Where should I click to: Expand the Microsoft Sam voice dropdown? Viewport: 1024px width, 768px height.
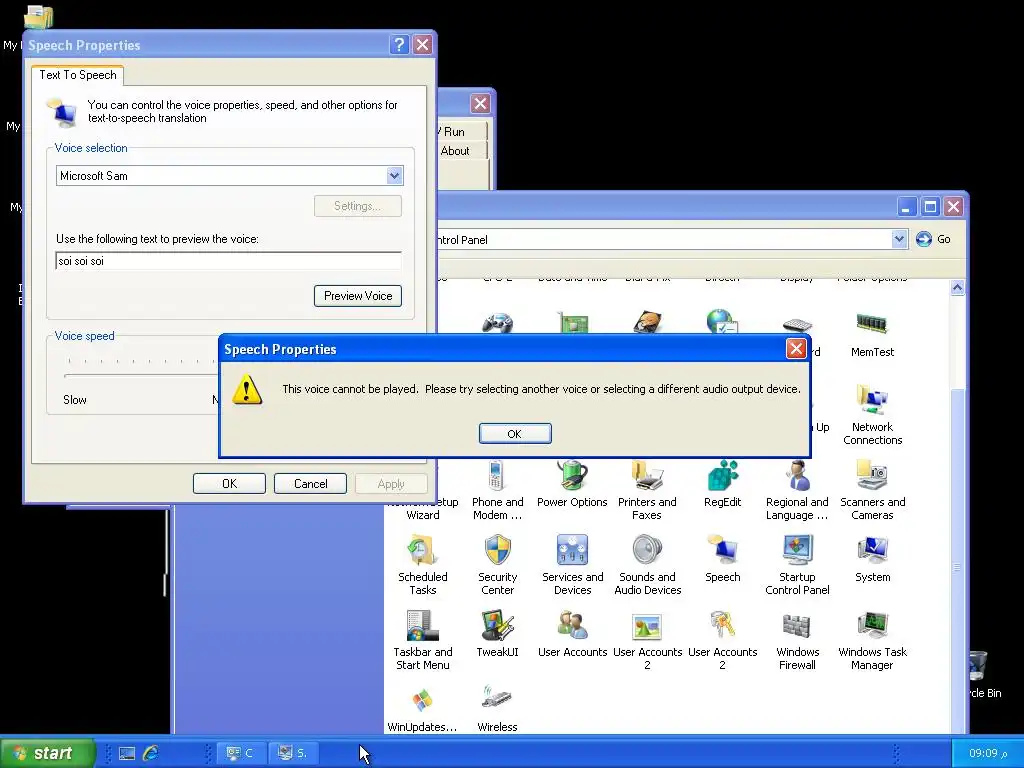(394, 175)
